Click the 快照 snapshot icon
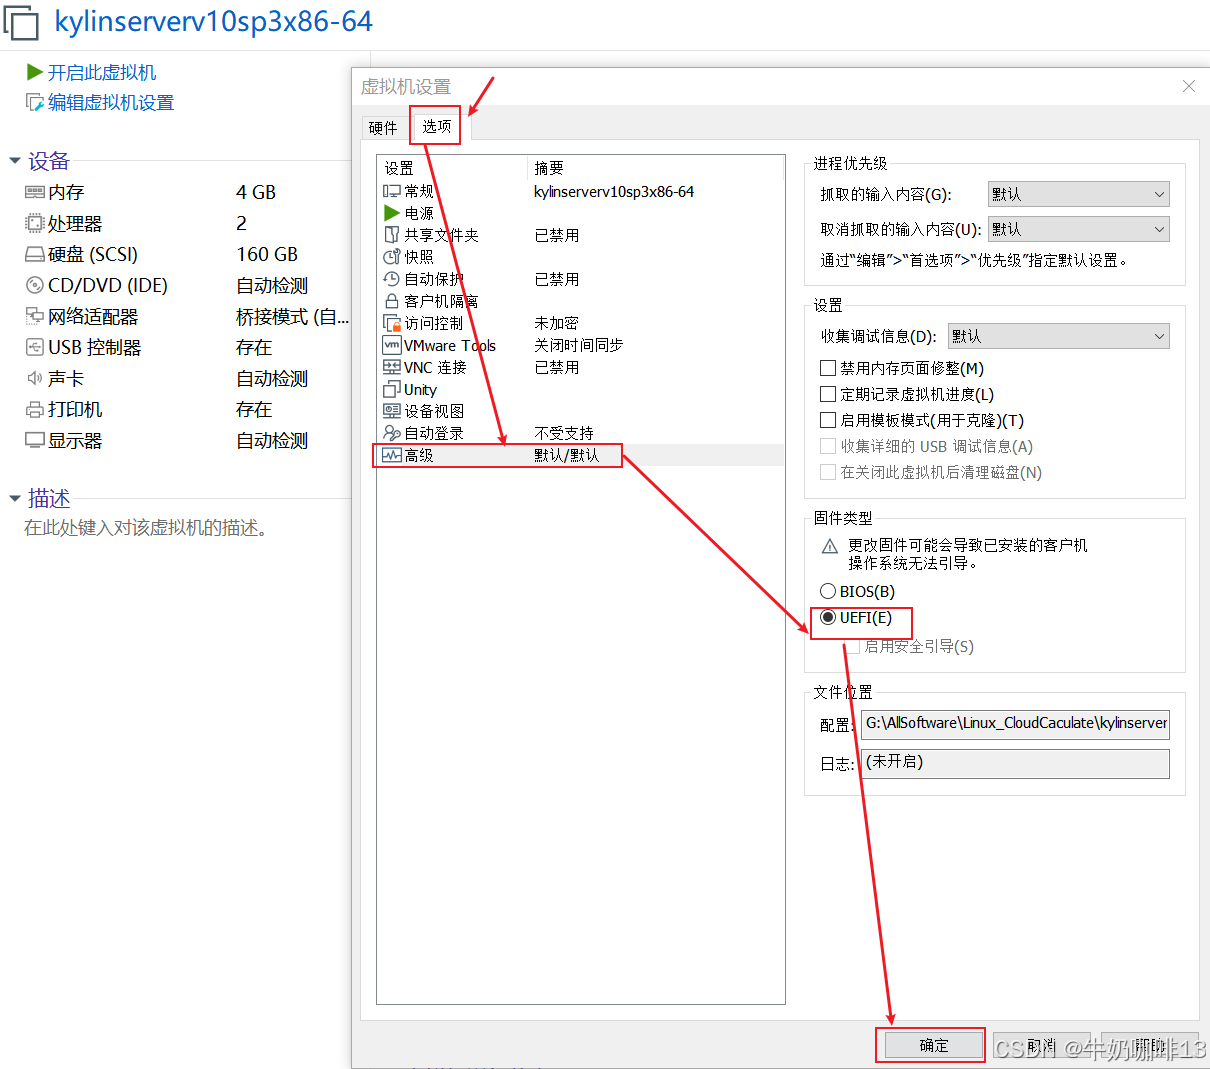This screenshot has width=1210, height=1069. [x=392, y=257]
